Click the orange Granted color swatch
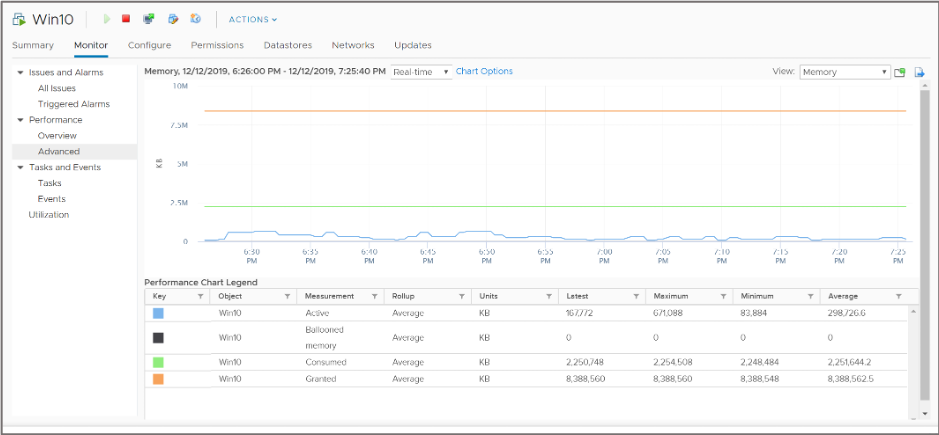 [158, 379]
